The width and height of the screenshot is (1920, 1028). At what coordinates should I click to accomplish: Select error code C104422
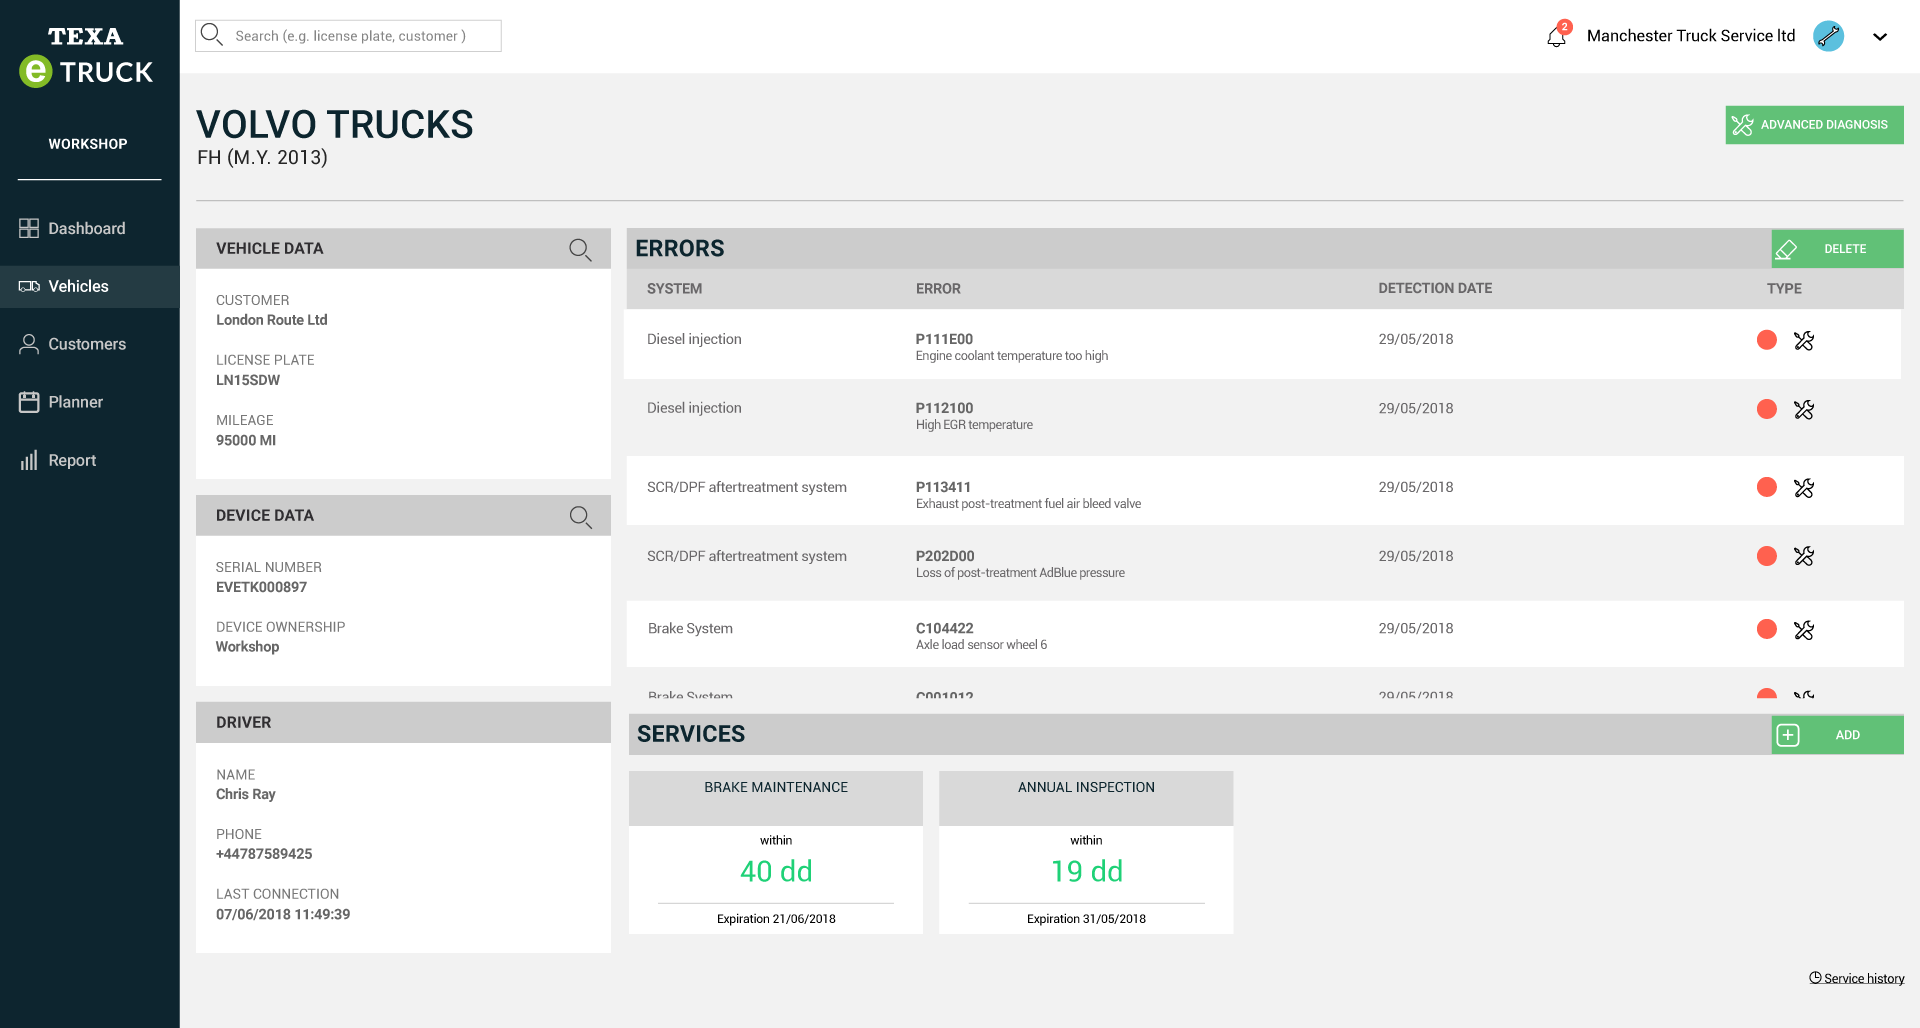[x=944, y=628]
